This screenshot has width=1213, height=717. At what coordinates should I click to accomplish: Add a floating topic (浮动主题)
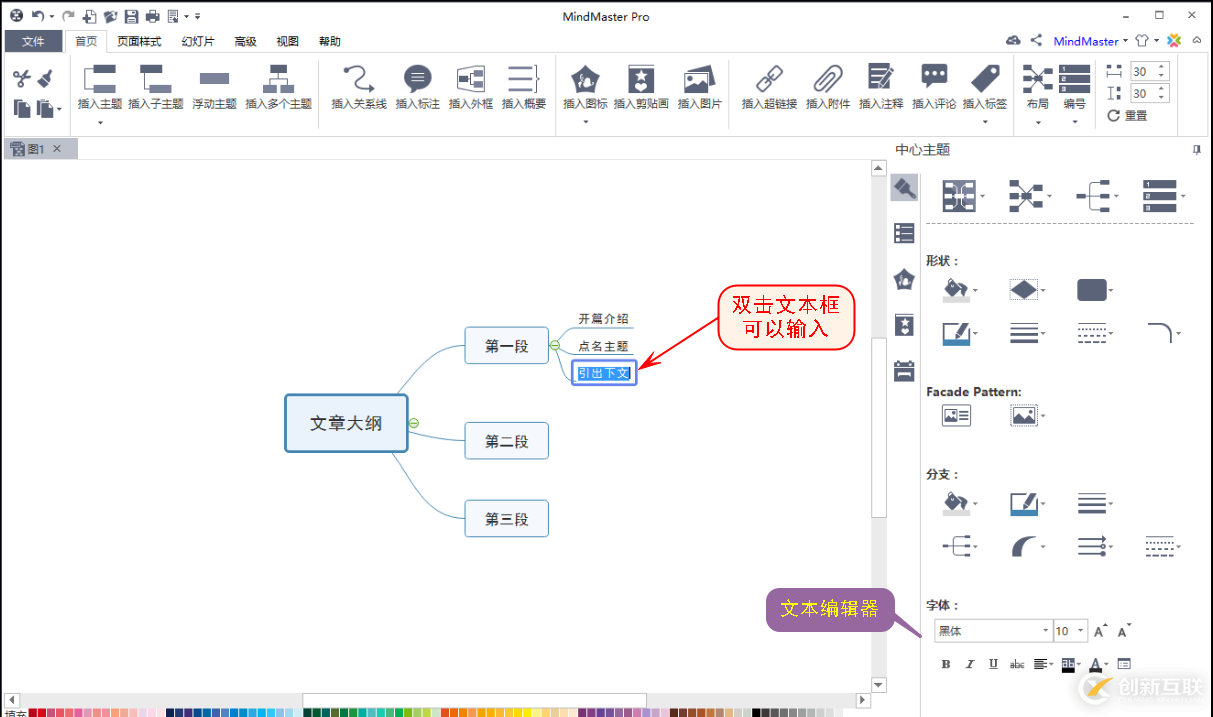coord(214,78)
